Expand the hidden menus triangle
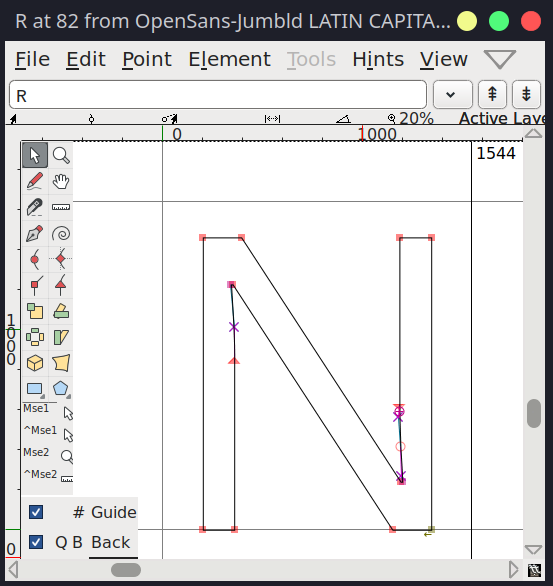 point(500,59)
